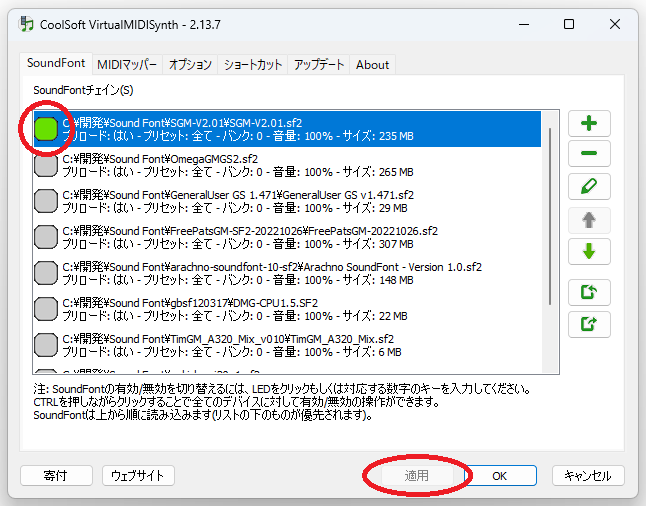Viewport: 646px width, 506px height.
Task: Enable the LED for GeneralUser GS v1.471.sf2
Action: (x=46, y=201)
